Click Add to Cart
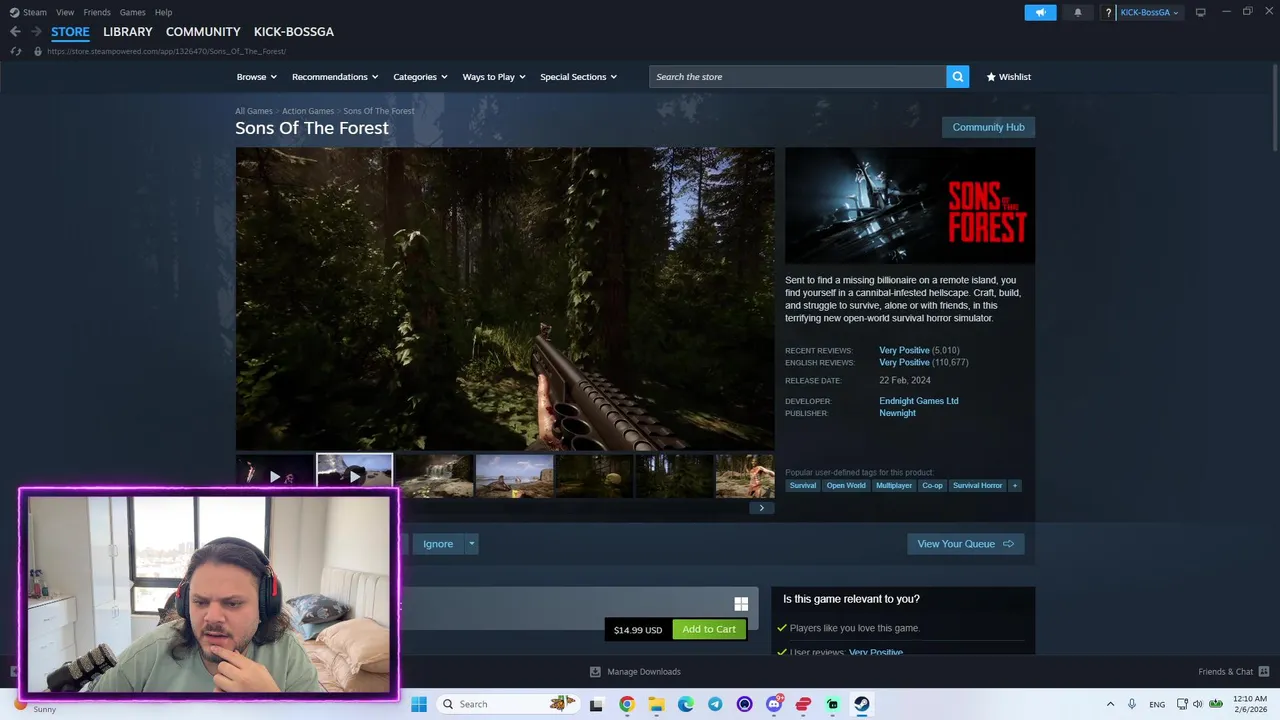 point(709,629)
